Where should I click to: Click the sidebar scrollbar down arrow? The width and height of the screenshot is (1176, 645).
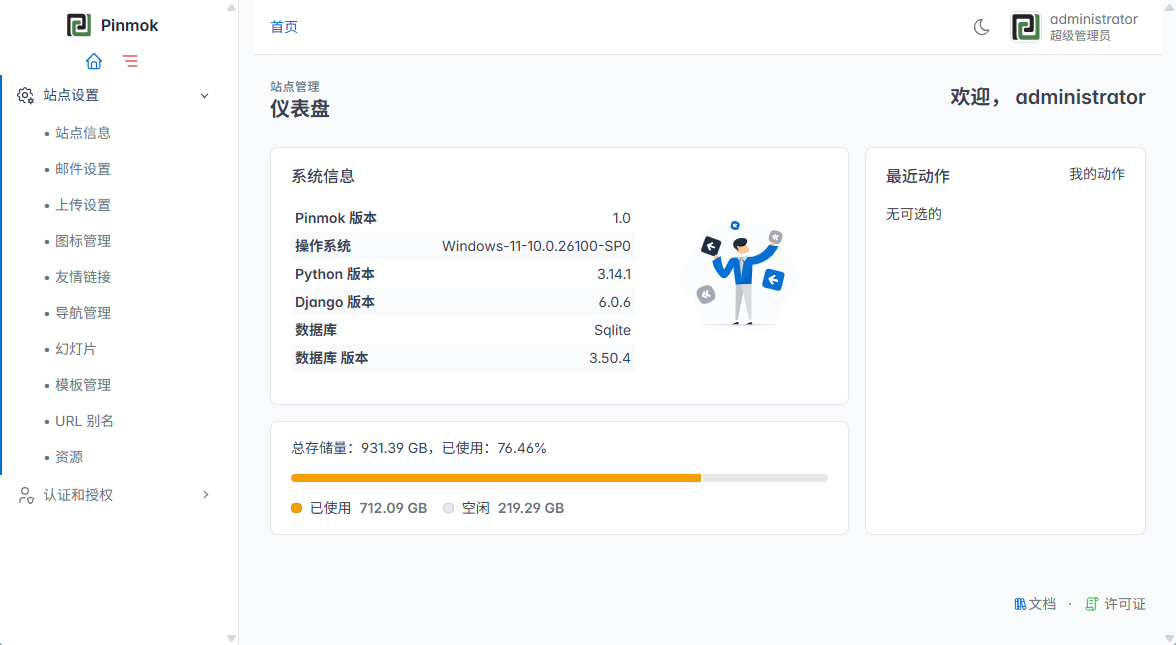231,638
